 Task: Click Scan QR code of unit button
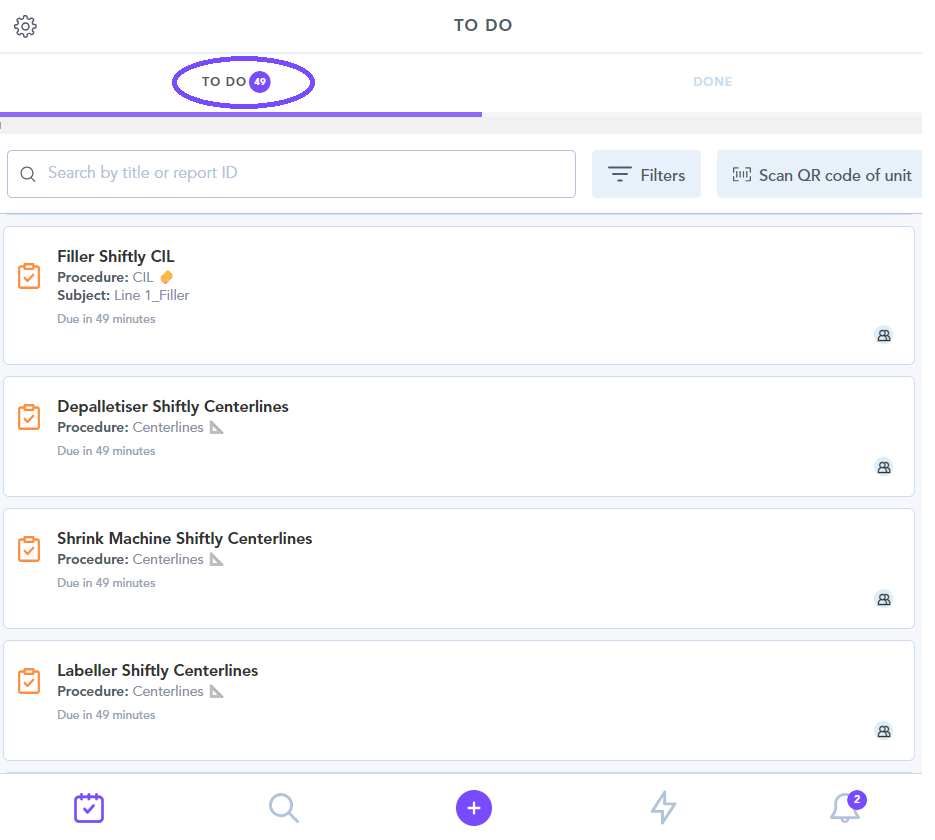[821, 175]
